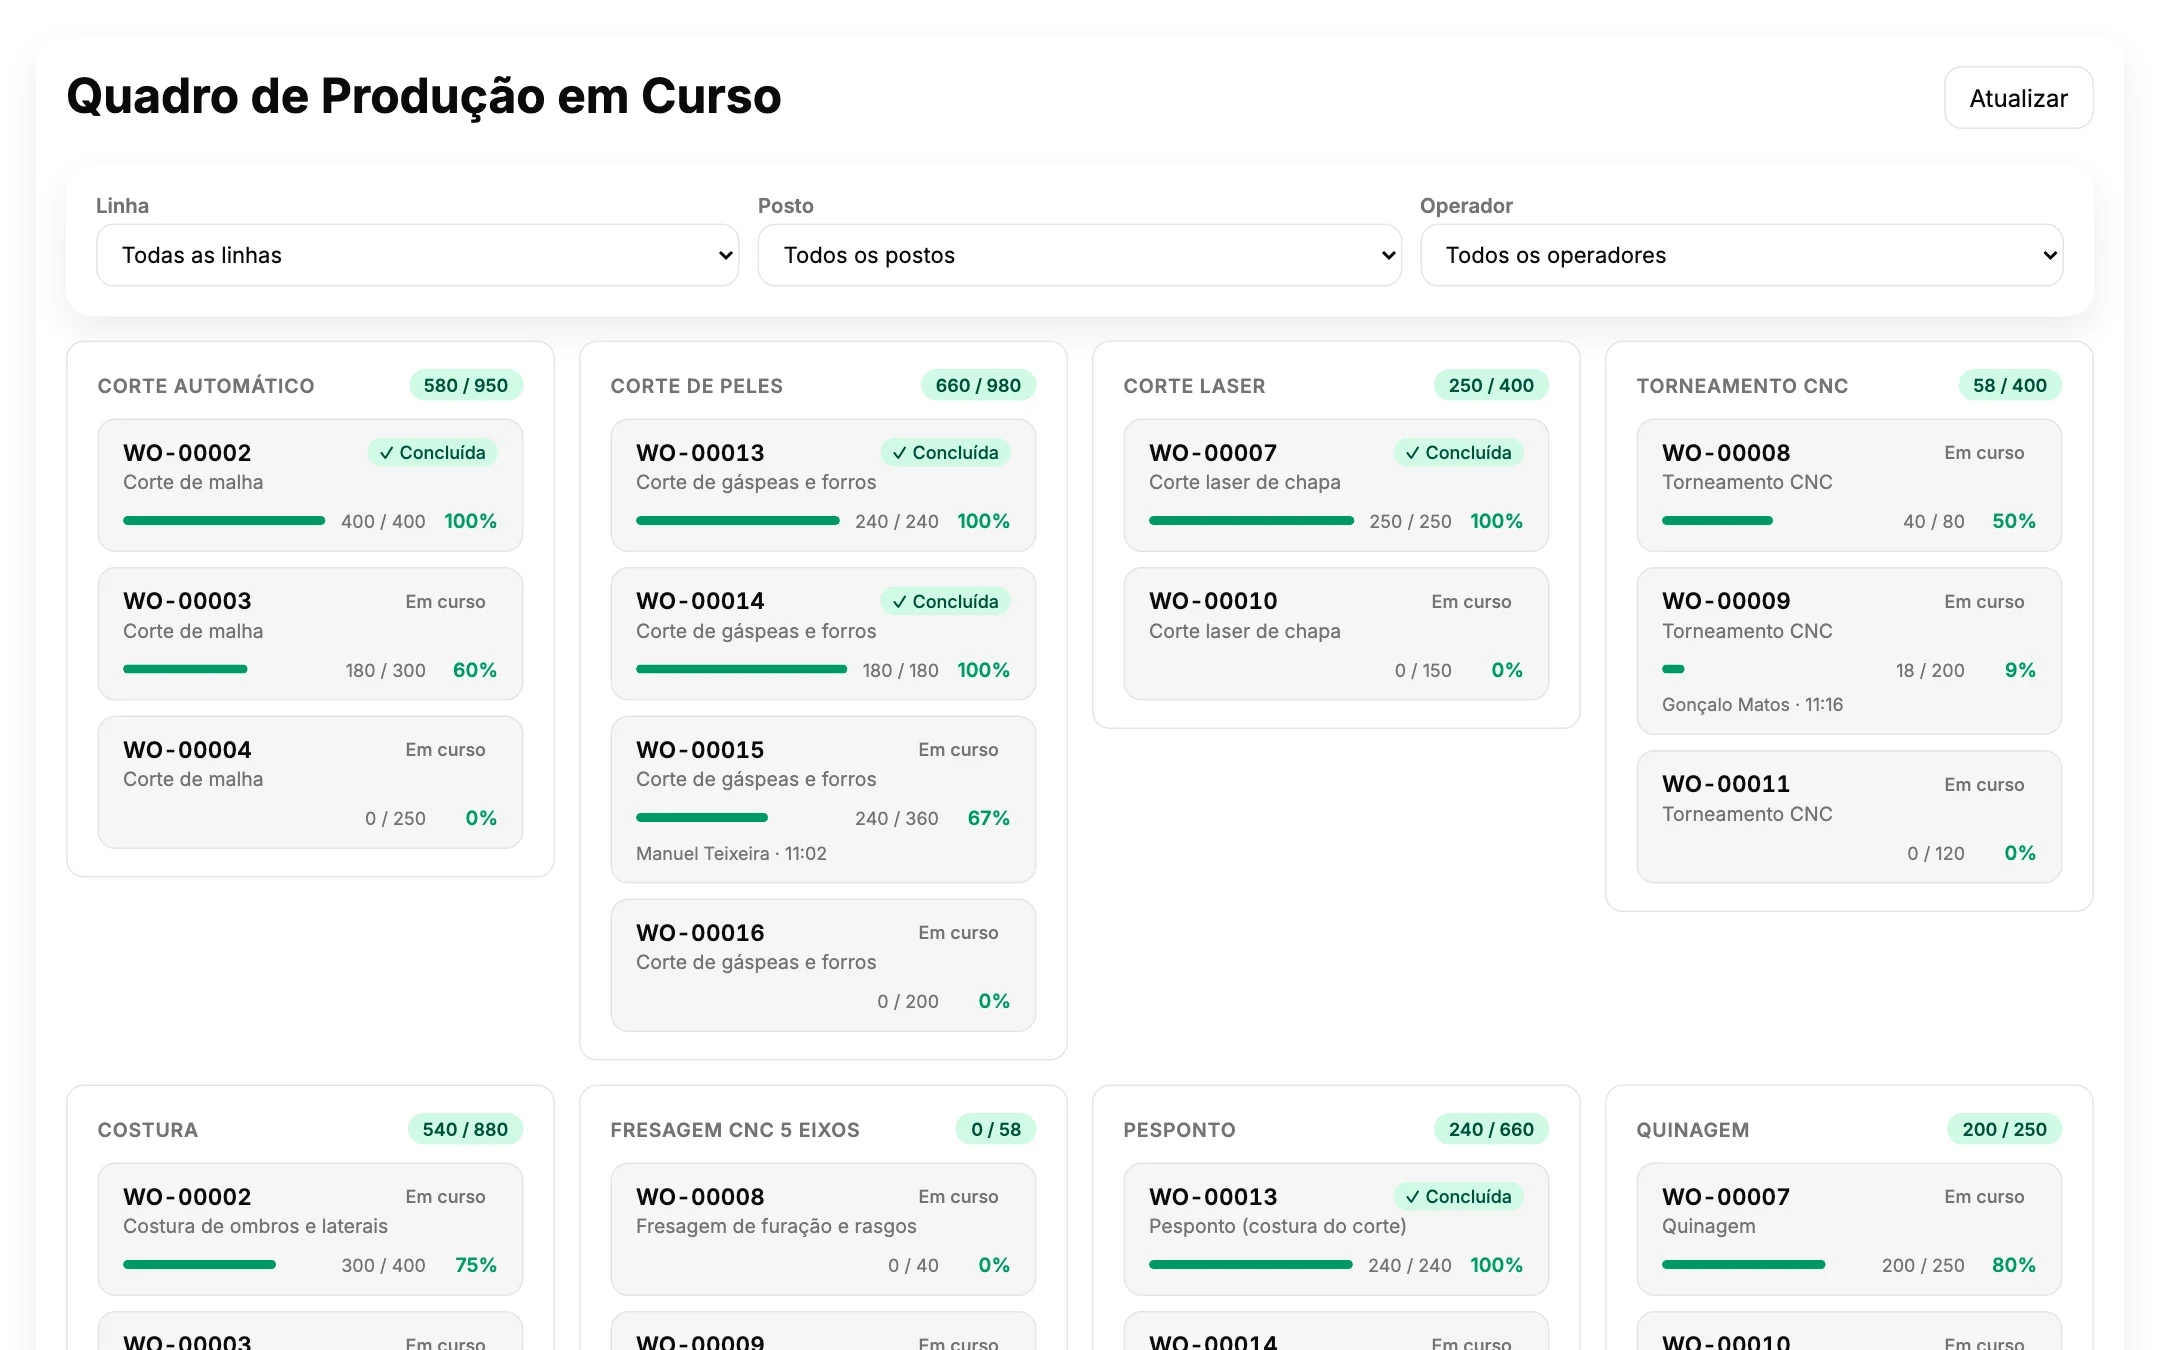Click the Atualizar button
The height and width of the screenshot is (1350, 2160).
point(2018,98)
